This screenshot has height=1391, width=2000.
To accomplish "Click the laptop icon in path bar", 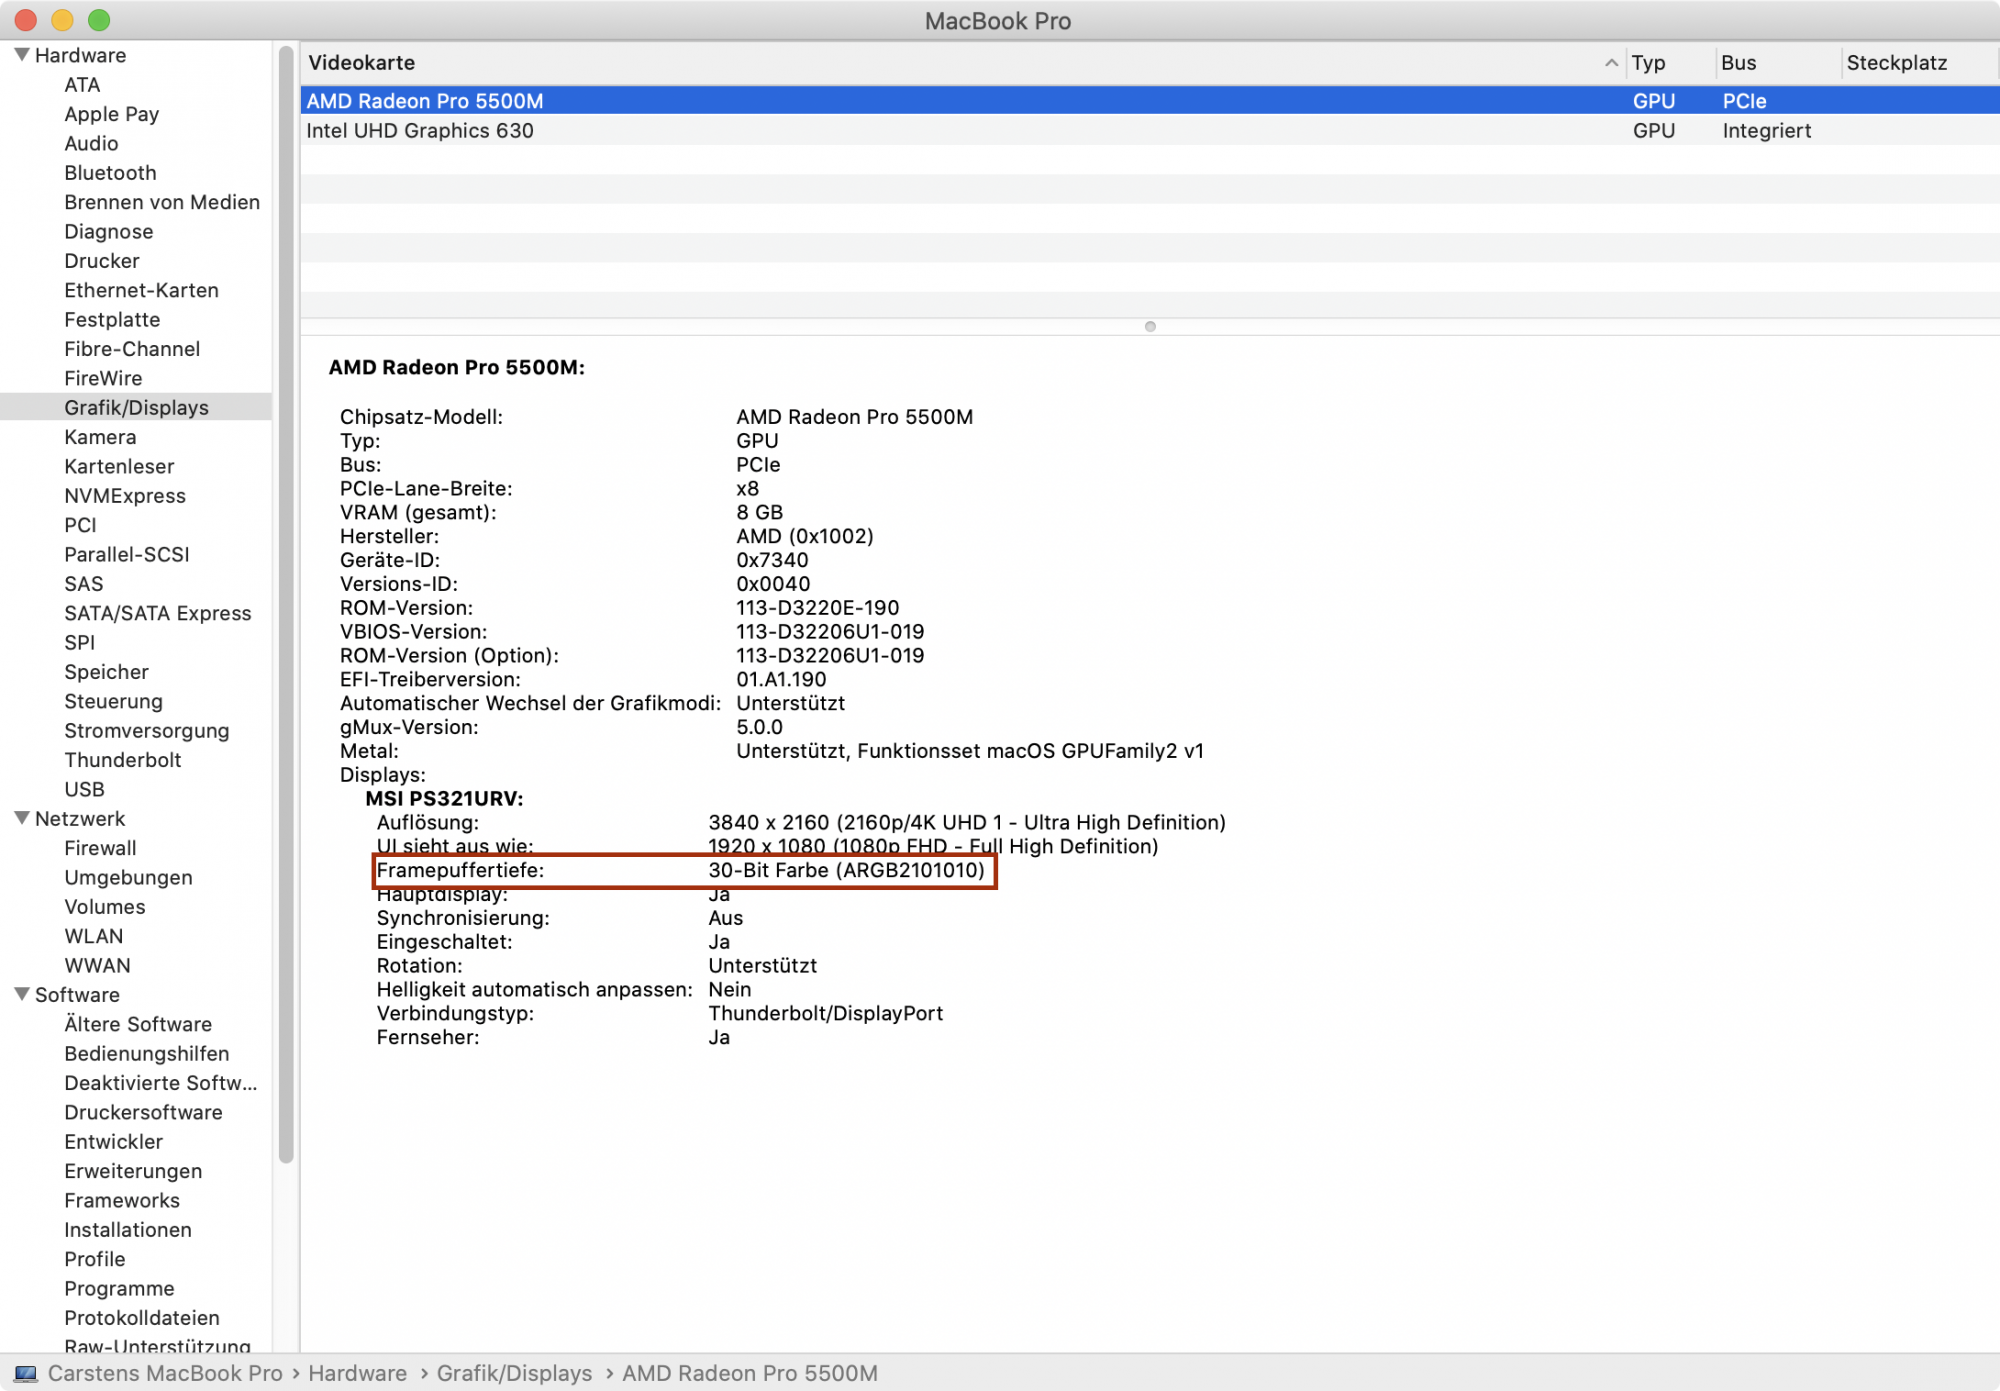I will 26,1374.
